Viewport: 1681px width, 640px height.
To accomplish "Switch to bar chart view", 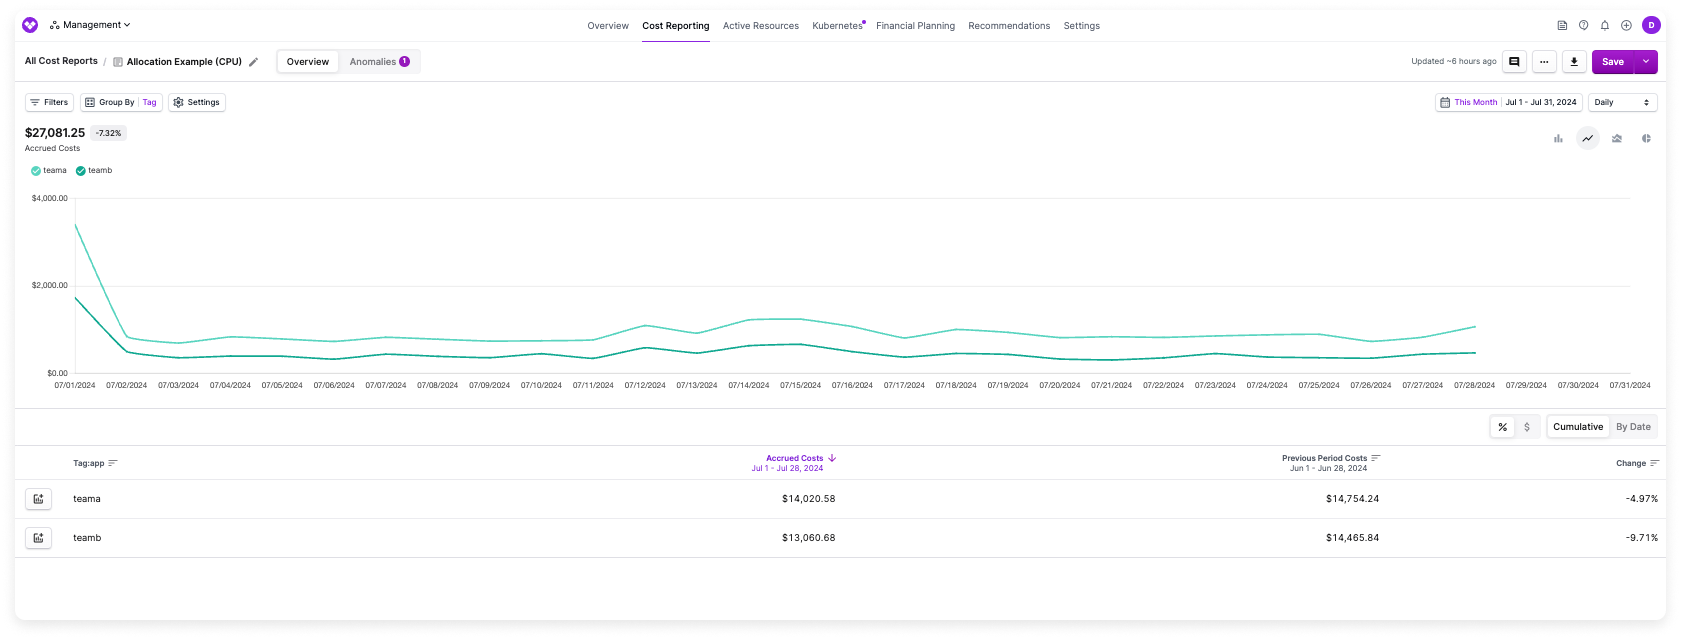I will tap(1558, 138).
